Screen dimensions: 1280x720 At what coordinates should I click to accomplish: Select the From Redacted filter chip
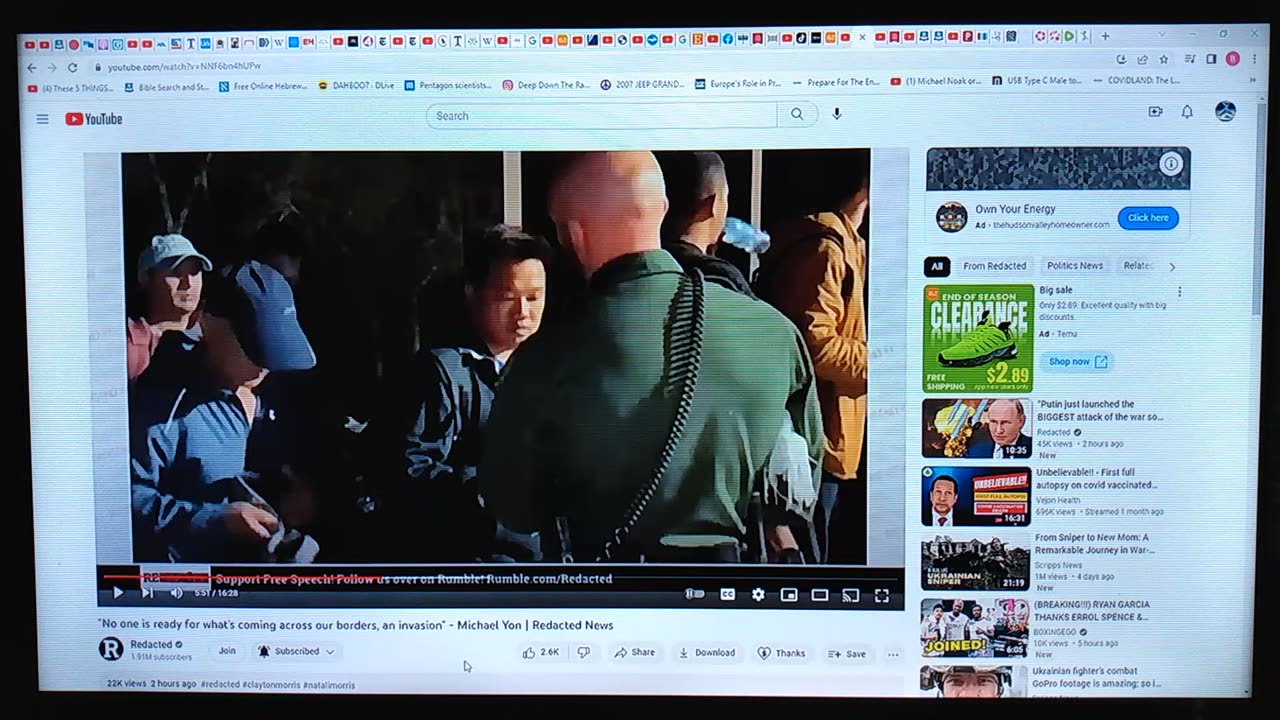point(994,266)
